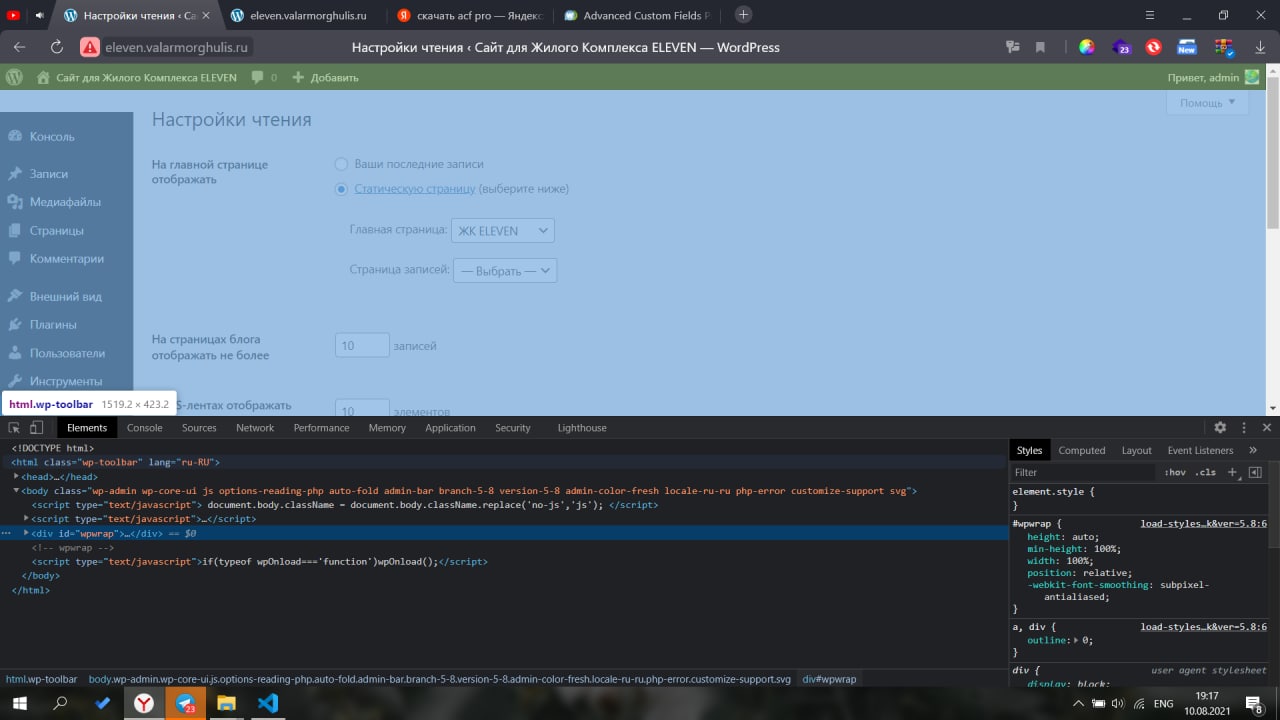Toggle the computed styles sidebar icon
The height and width of the screenshot is (720, 1280).
coord(1255,472)
